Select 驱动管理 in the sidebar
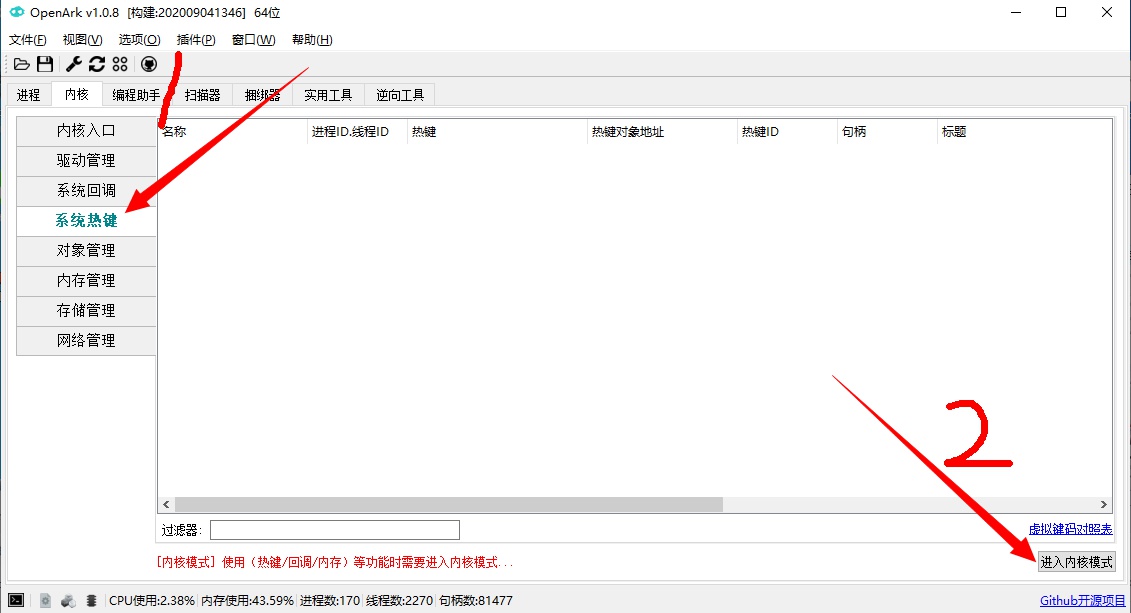The width and height of the screenshot is (1131, 613). (86, 160)
